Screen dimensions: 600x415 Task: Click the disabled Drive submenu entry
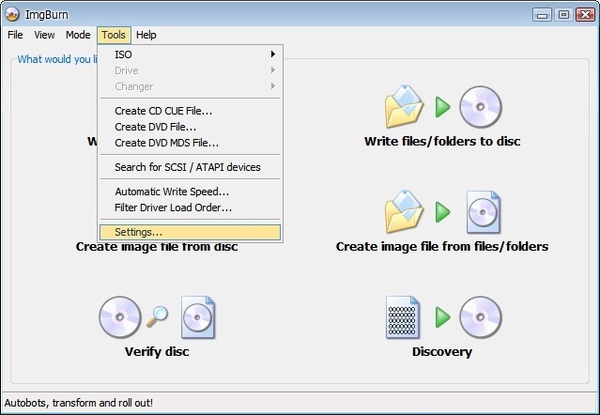point(191,70)
